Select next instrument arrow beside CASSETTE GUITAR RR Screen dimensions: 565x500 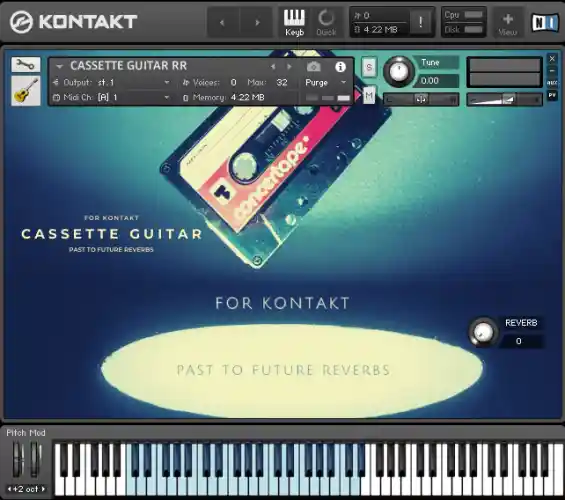coord(289,67)
